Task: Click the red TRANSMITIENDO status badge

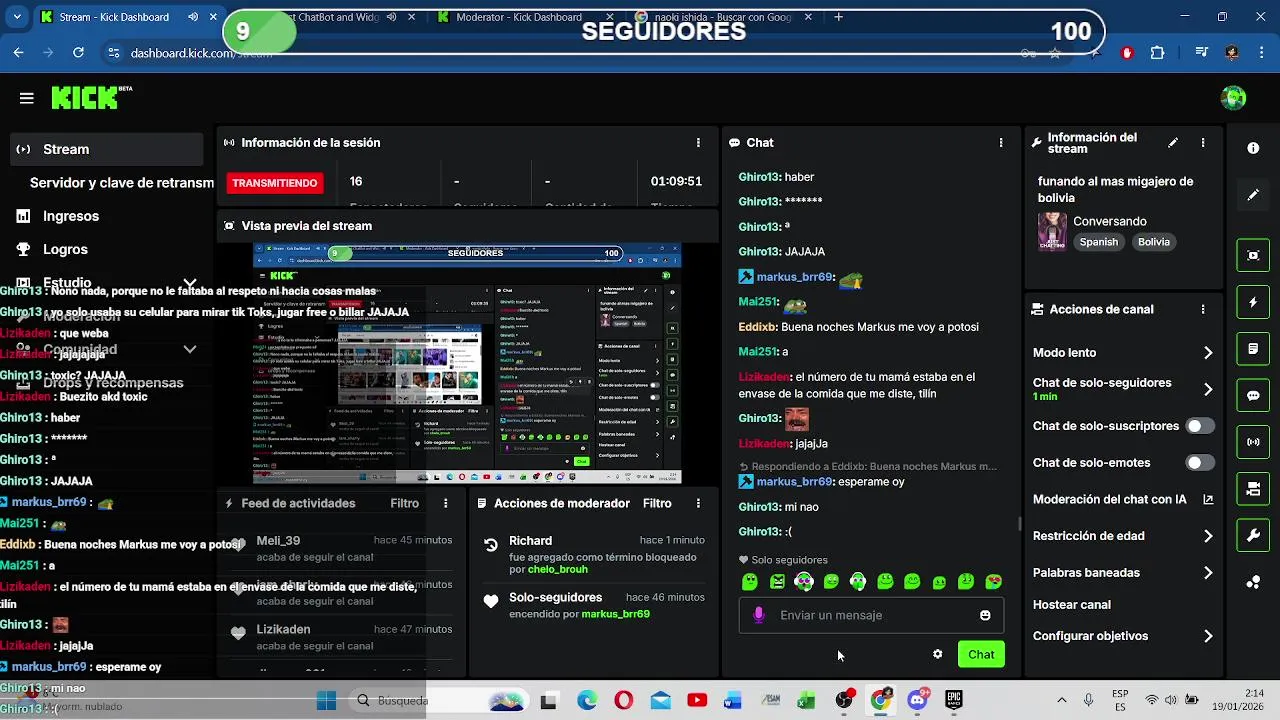Action: click(x=275, y=183)
